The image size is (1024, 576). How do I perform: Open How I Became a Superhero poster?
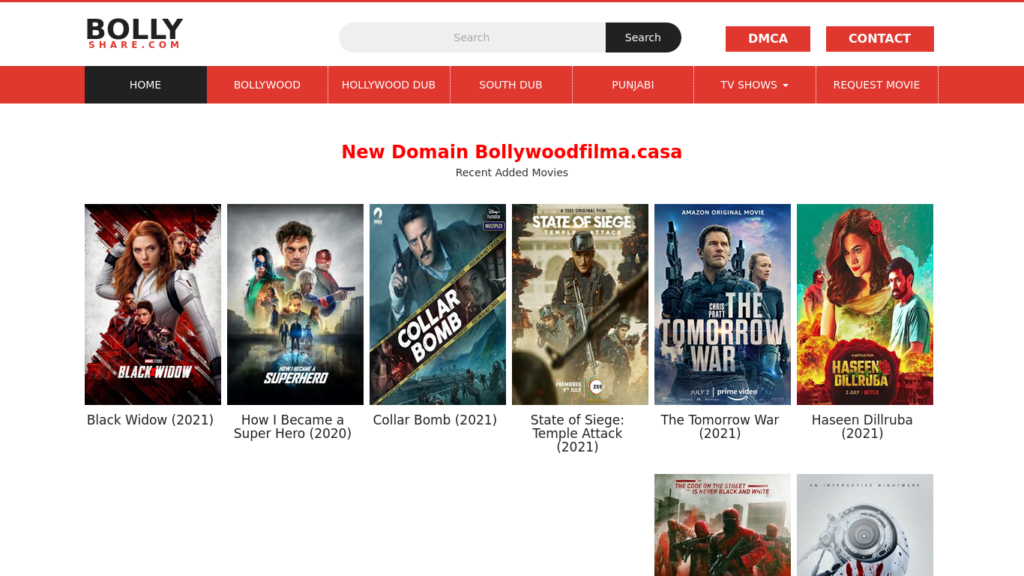(x=295, y=304)
